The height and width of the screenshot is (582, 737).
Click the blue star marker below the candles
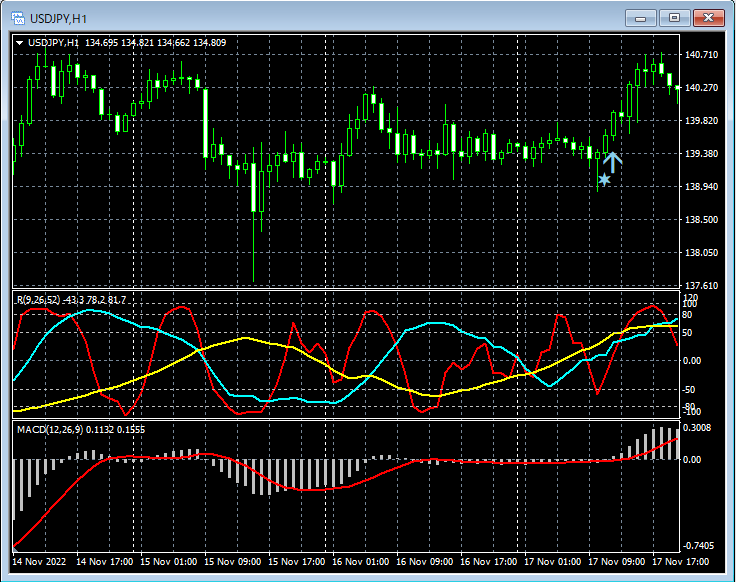(604, 180)
